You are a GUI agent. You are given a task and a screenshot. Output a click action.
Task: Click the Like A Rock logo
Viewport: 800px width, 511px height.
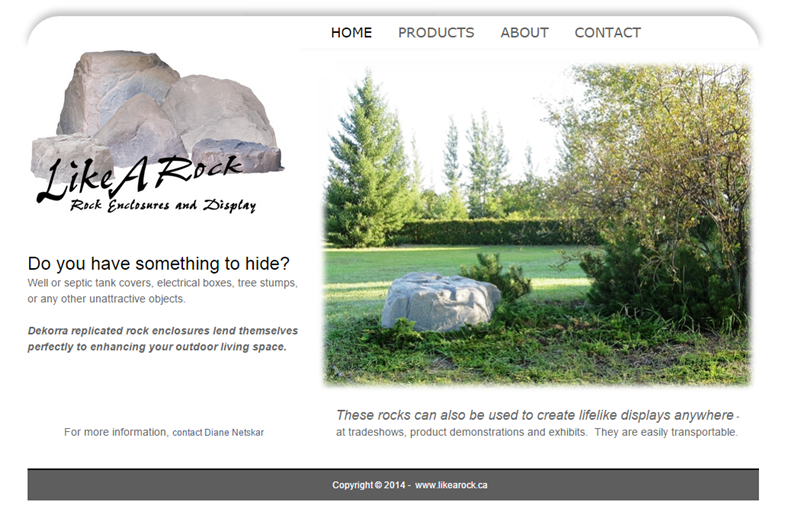157,132
